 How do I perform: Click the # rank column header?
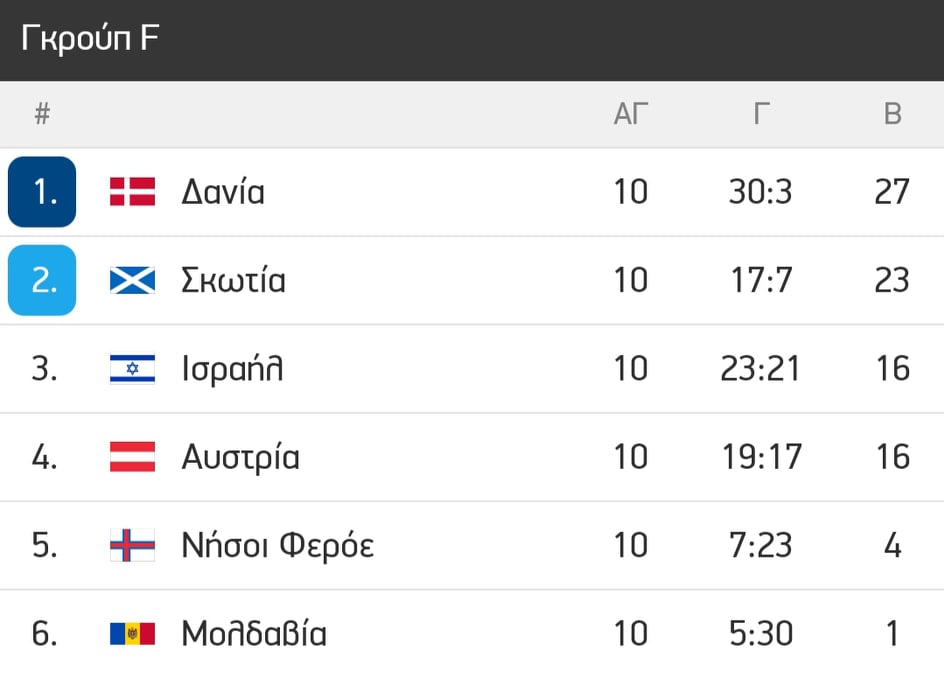[x=42, y=114]
